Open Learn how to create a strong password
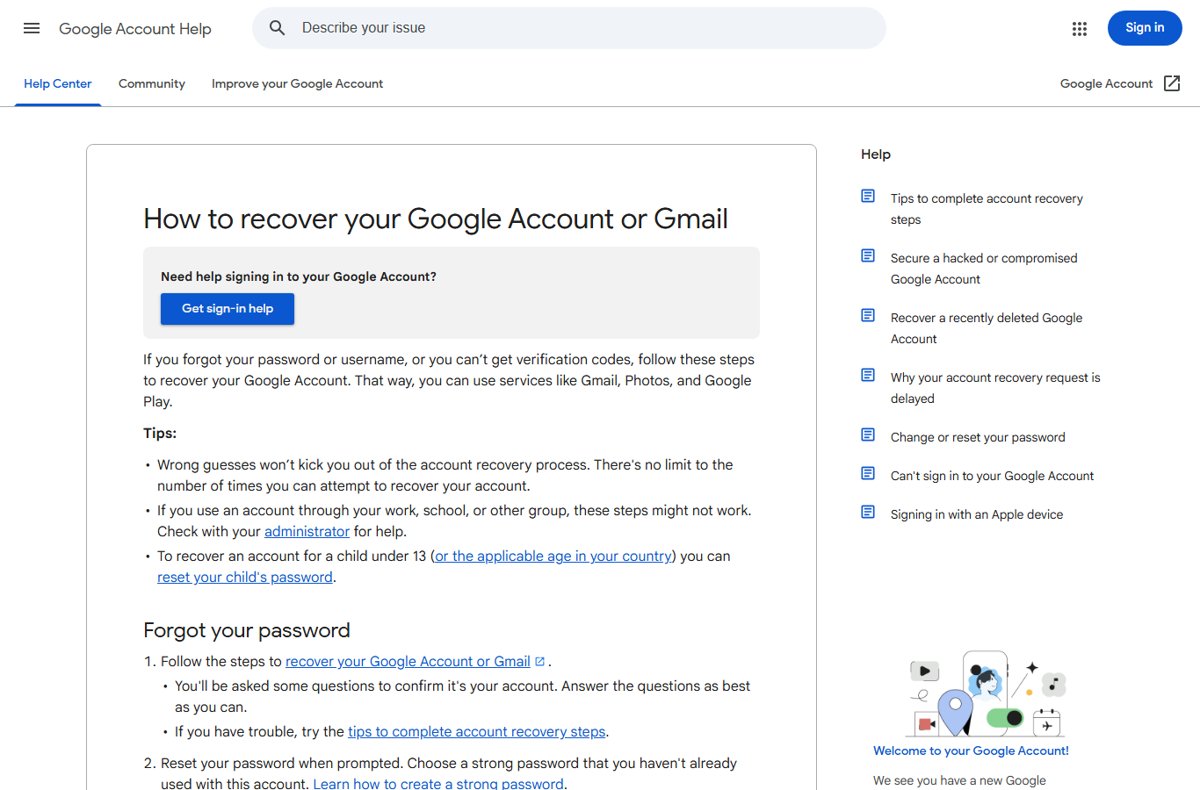Viewport: 1200px width, 790px height. [x=438, y=784]
